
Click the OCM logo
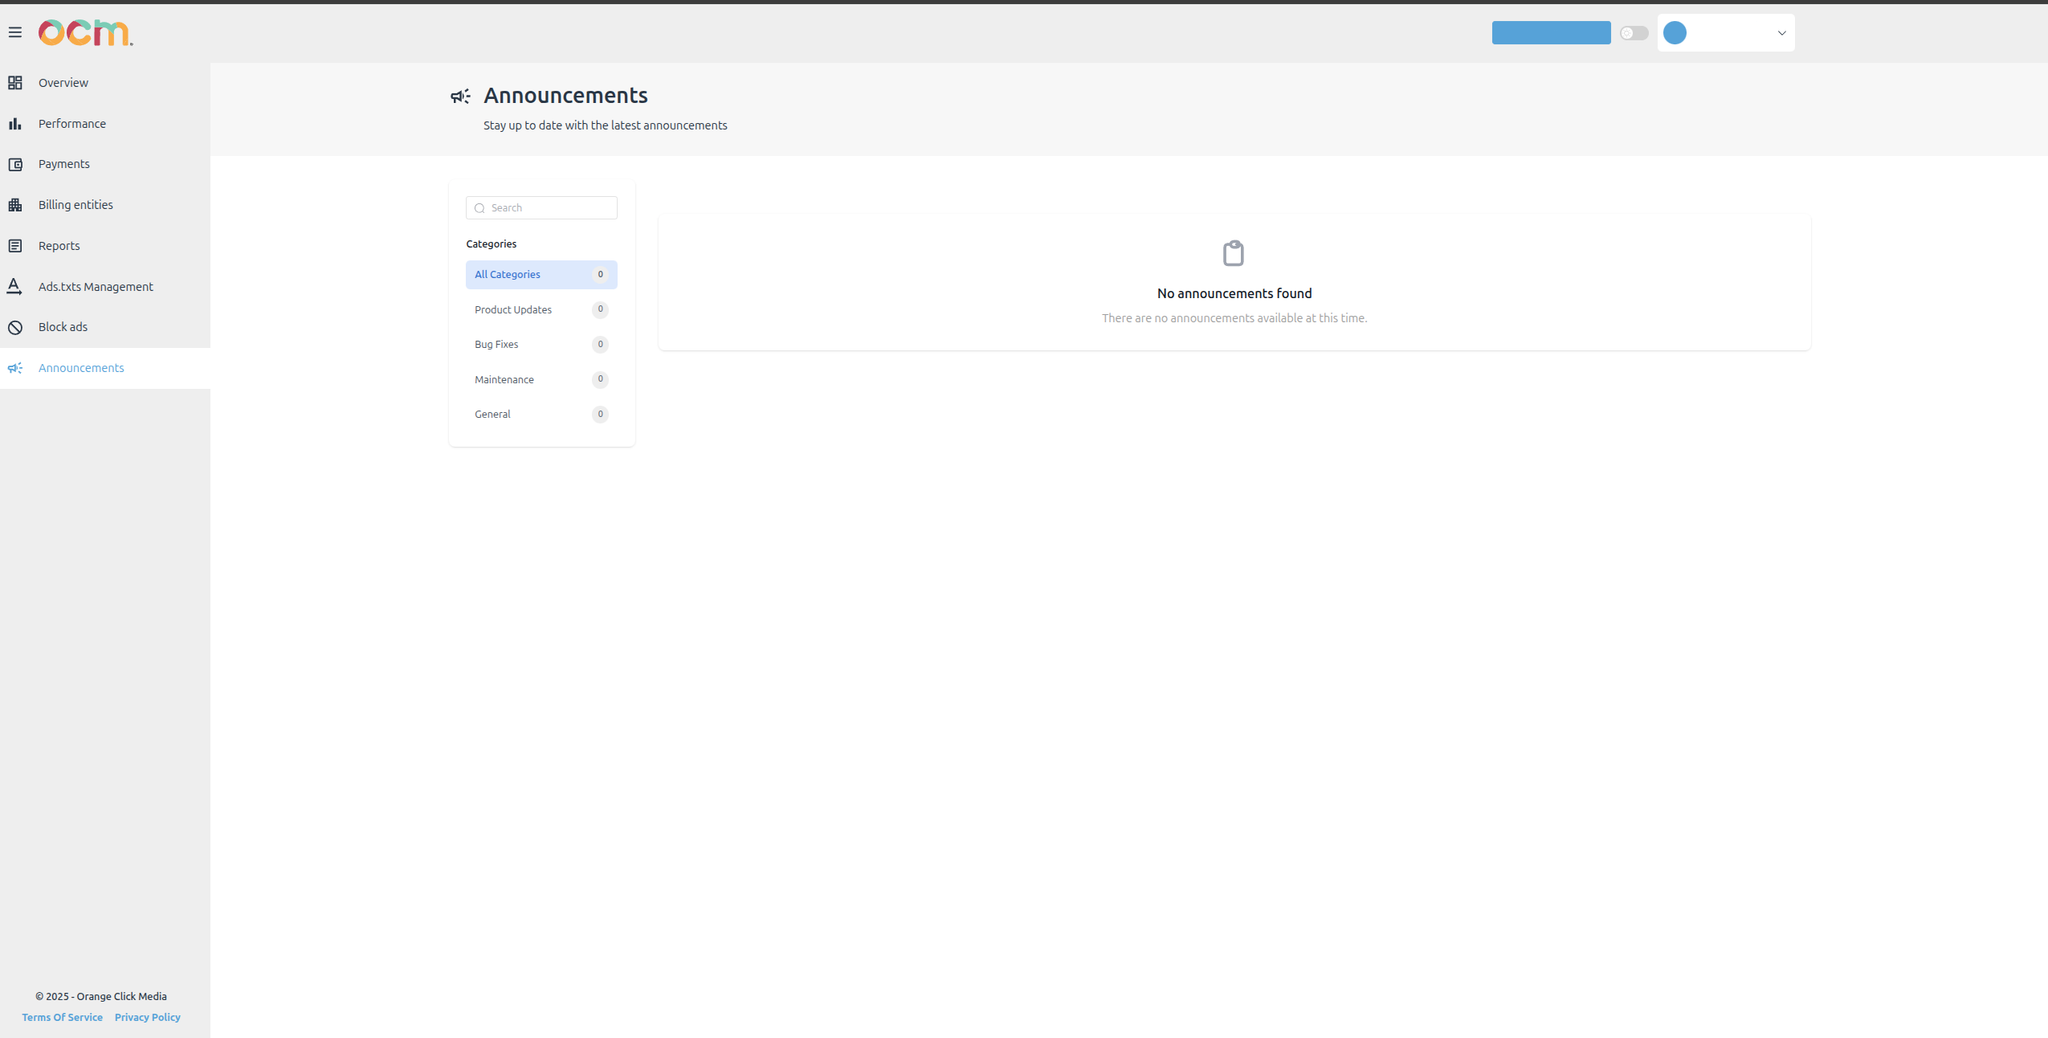pos(85,33)
